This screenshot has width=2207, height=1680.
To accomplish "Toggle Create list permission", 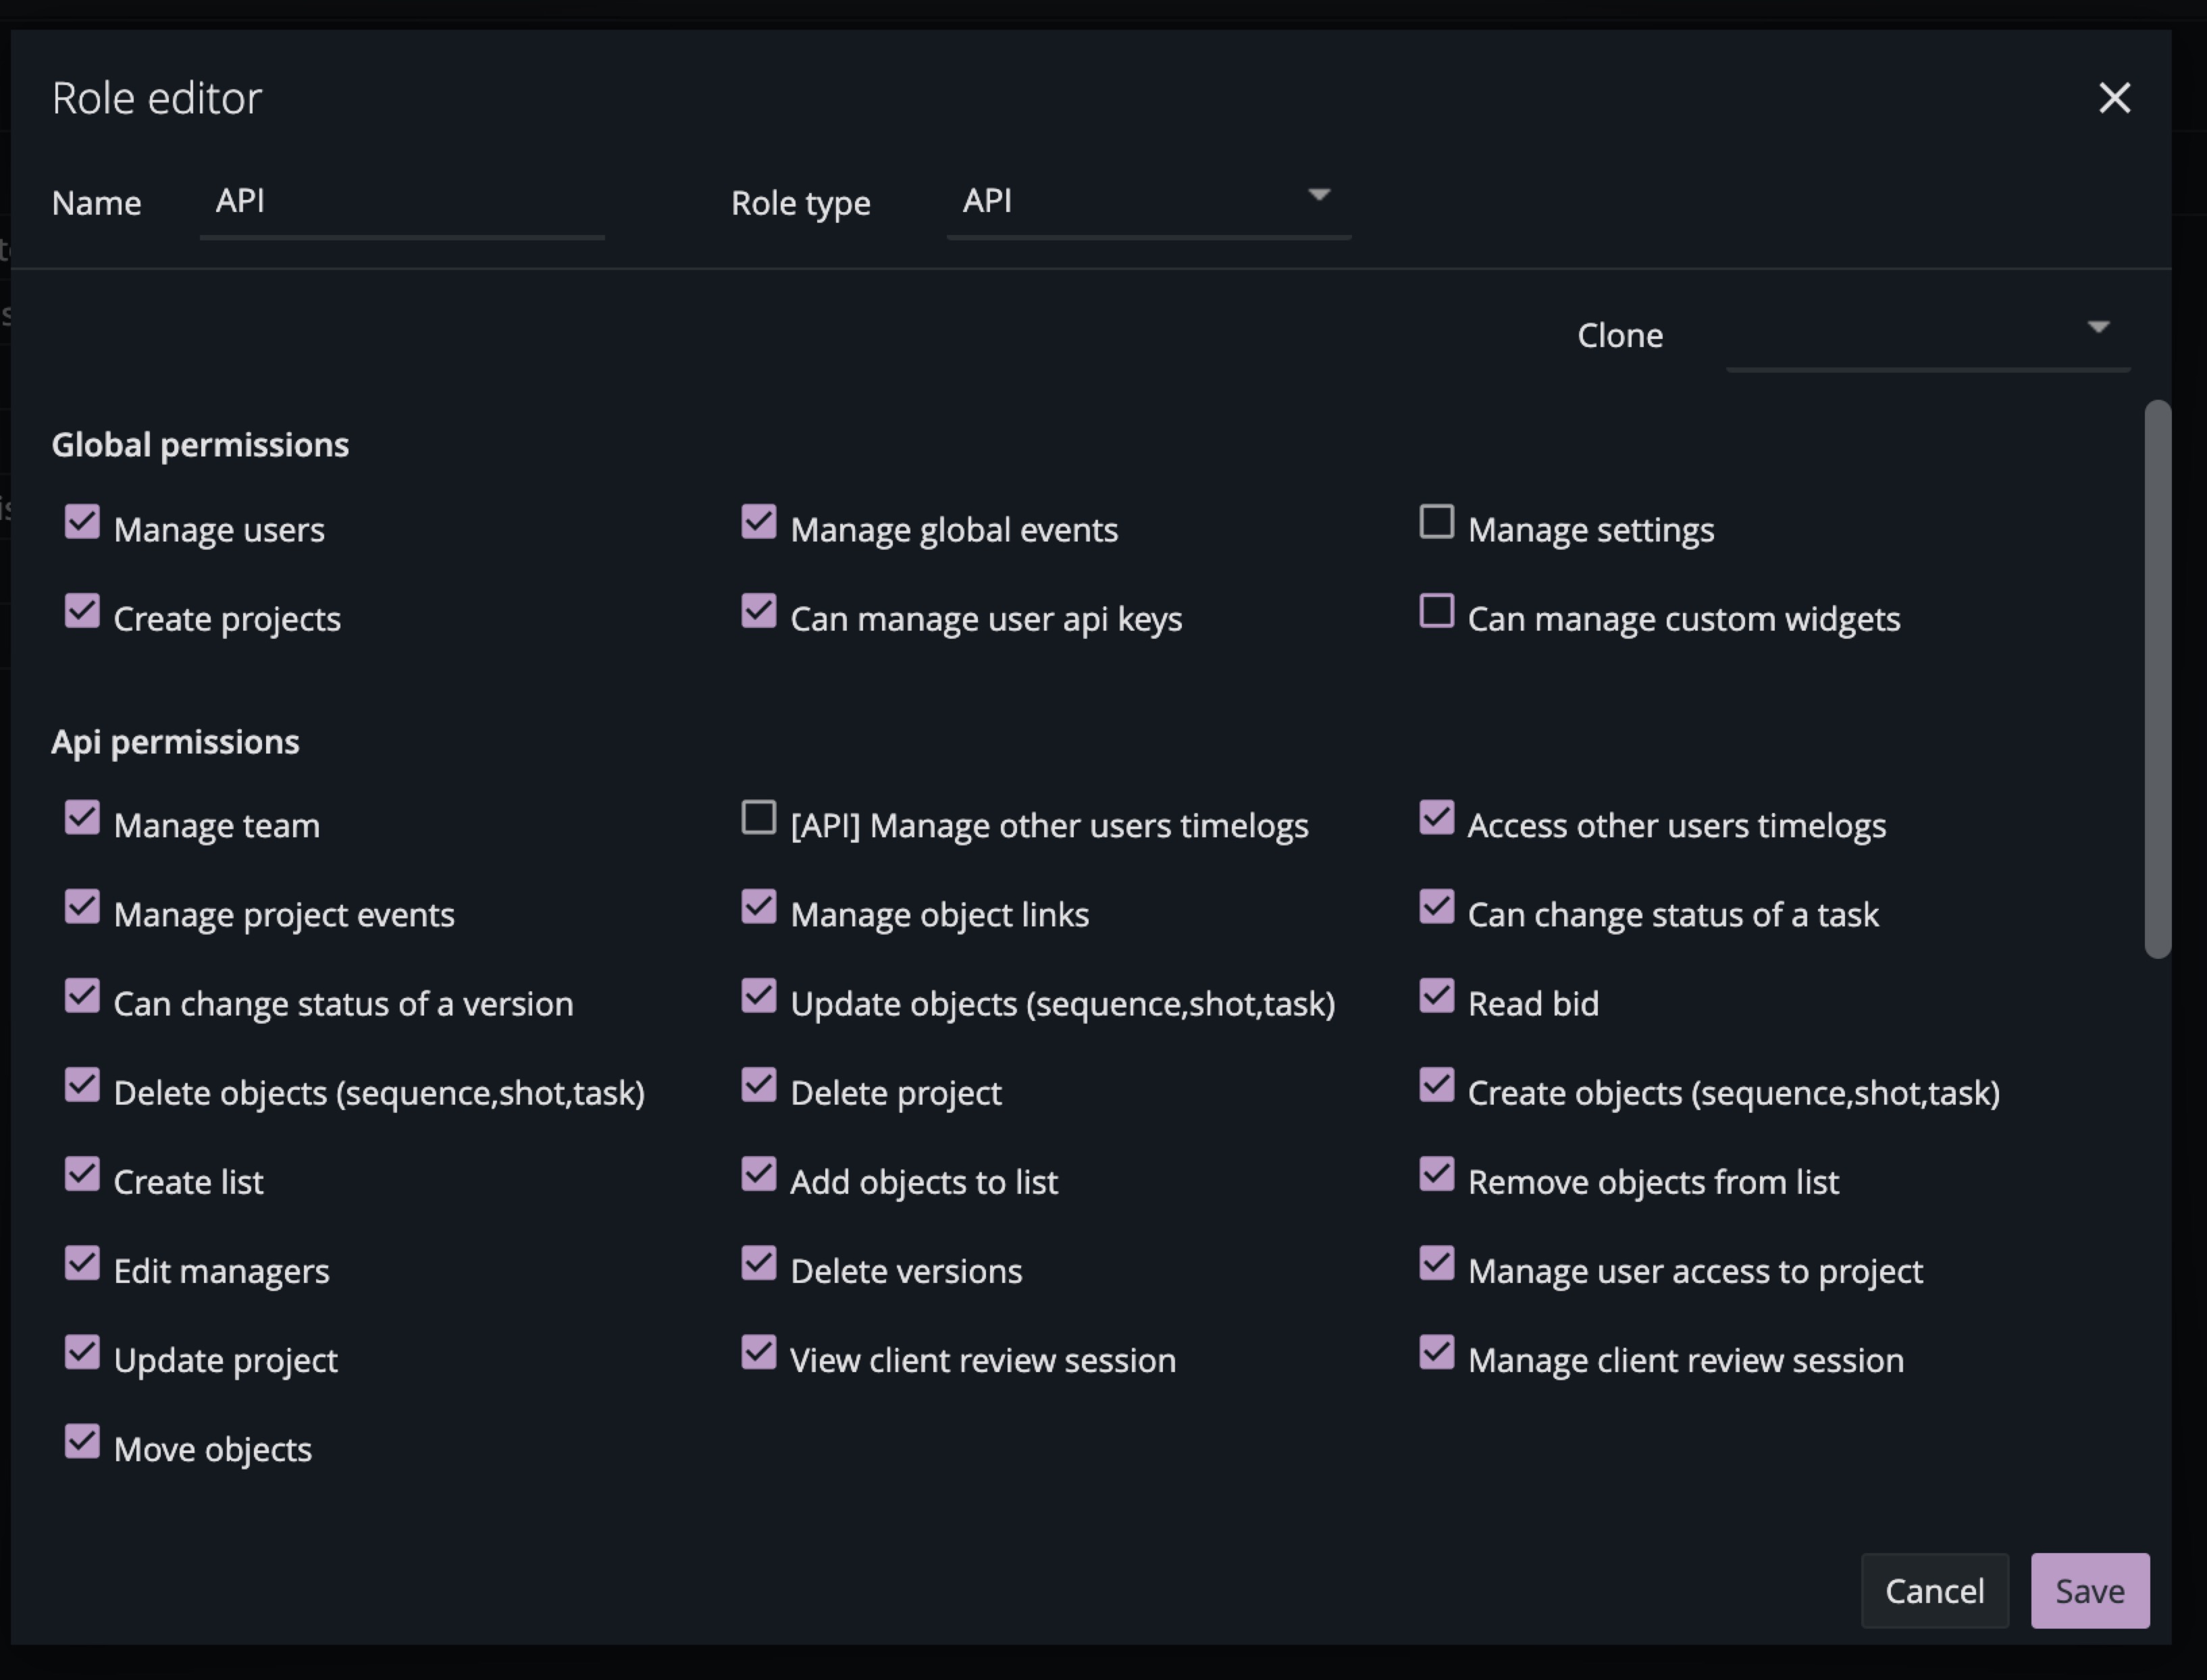I will (82, 1174).
